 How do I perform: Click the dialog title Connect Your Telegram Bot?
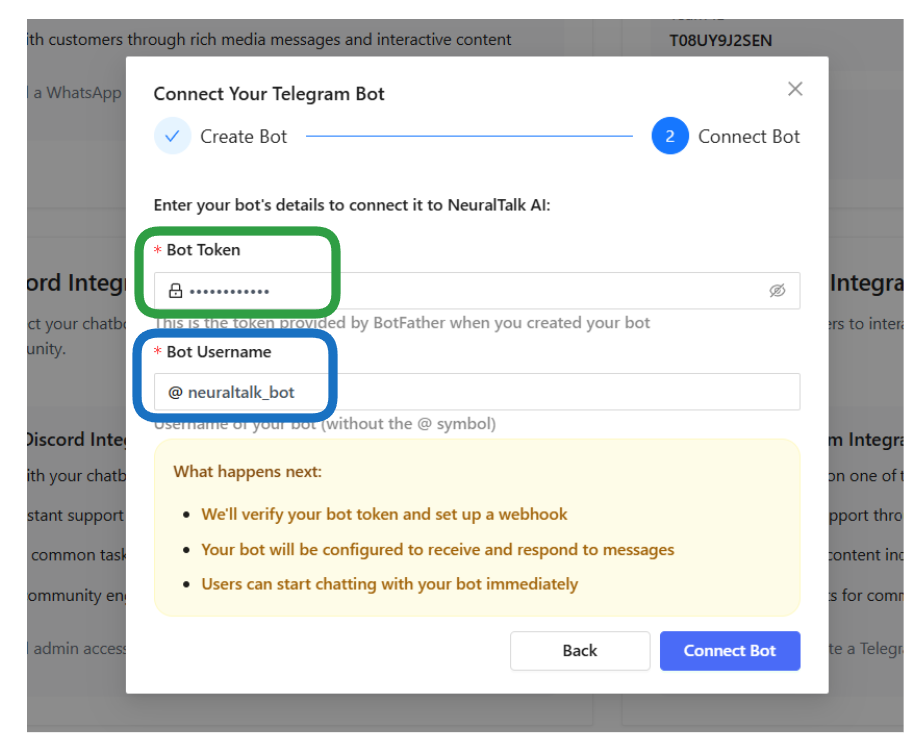point(268,93)
